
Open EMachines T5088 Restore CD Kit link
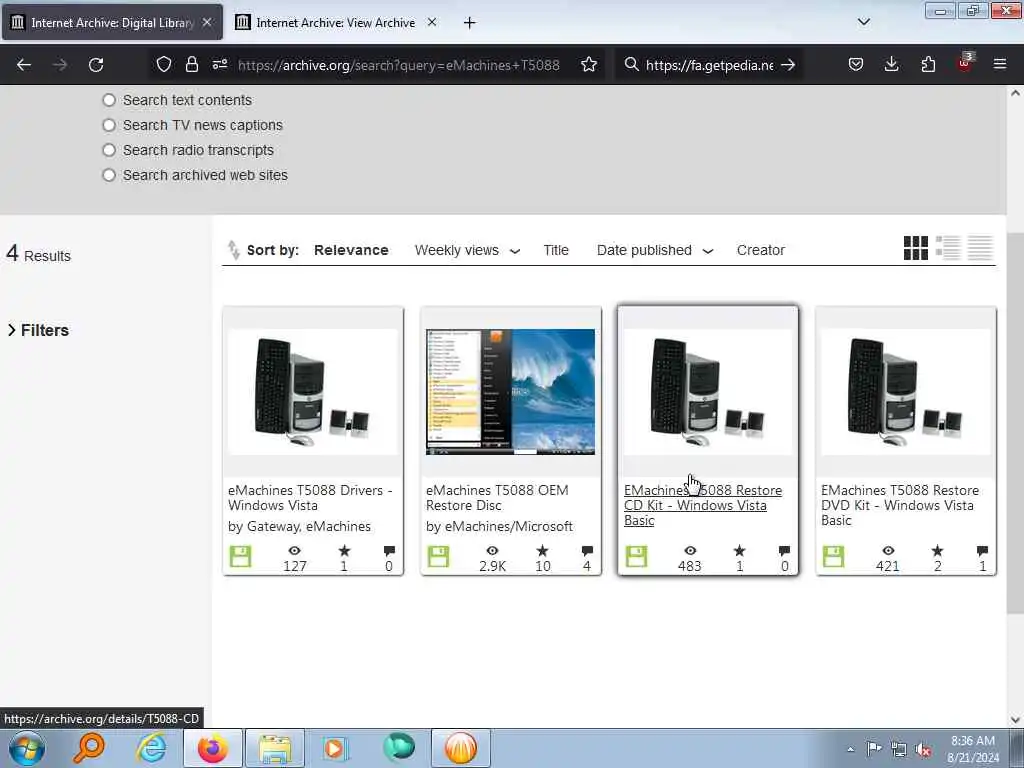tap(703, 505)
